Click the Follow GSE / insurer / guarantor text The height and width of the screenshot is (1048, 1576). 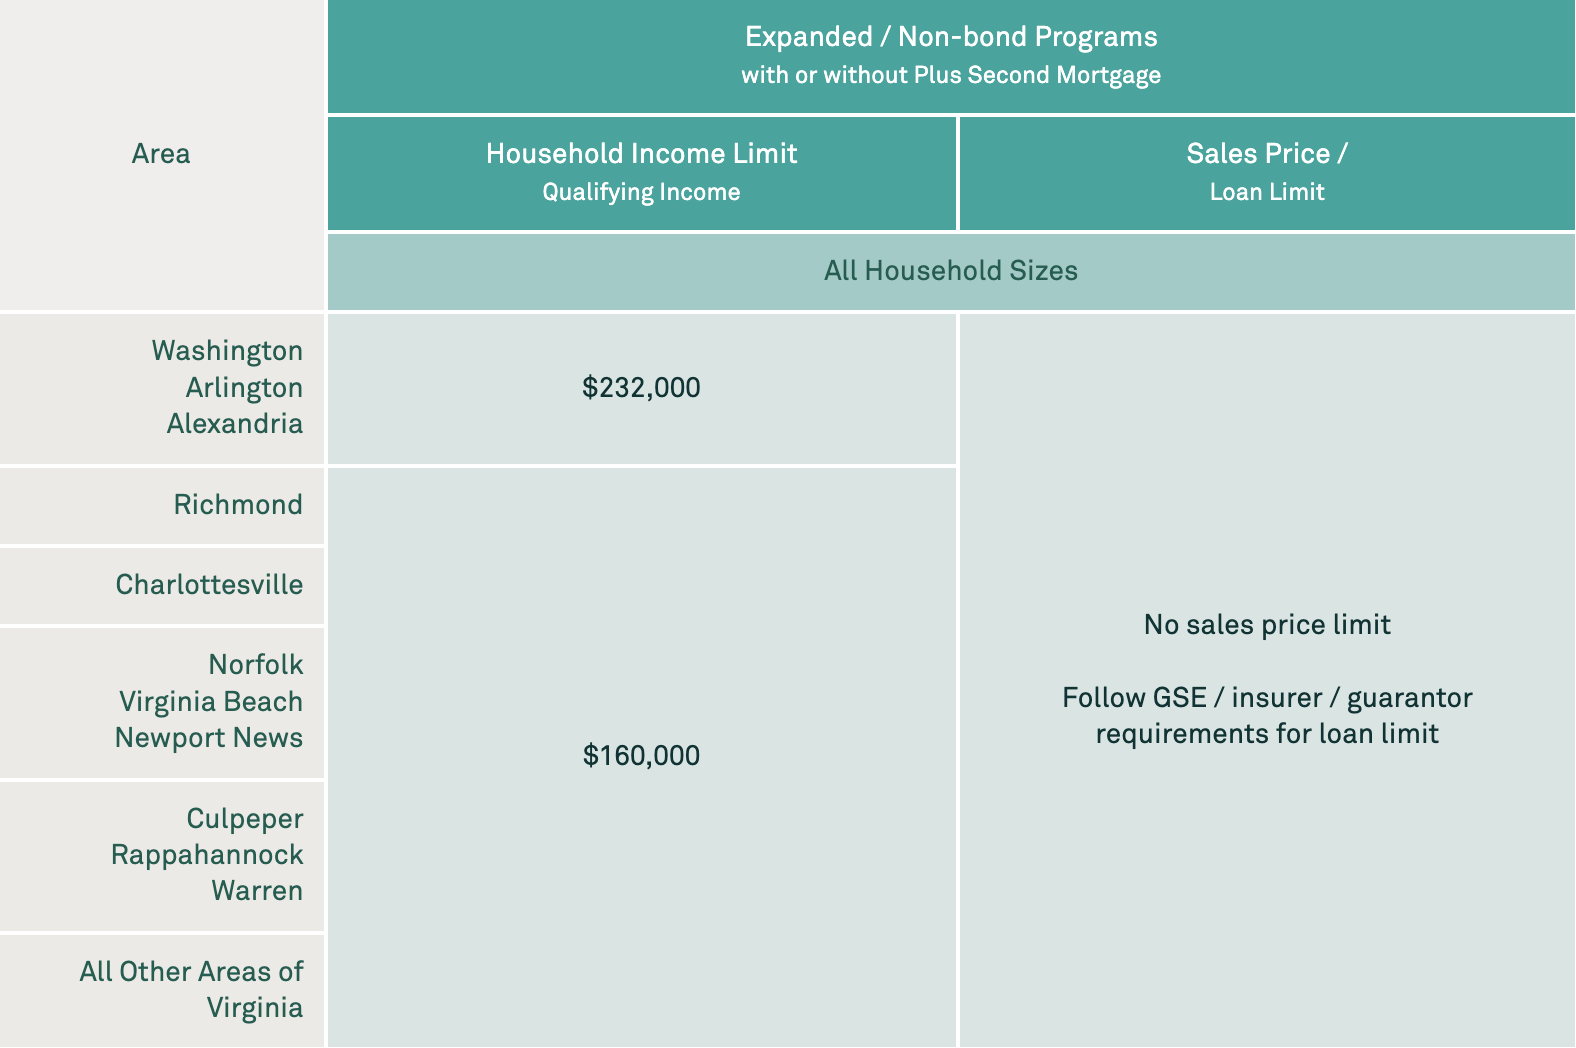(x=1267, y=698)
